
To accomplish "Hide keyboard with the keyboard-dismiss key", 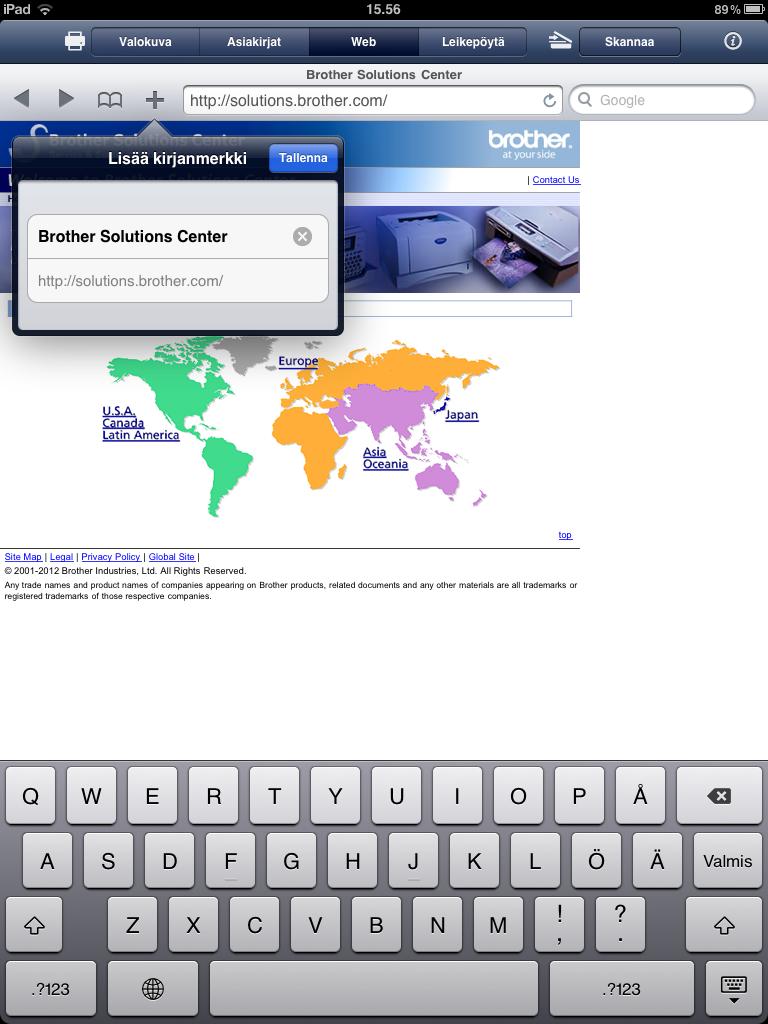I will 734,989.
